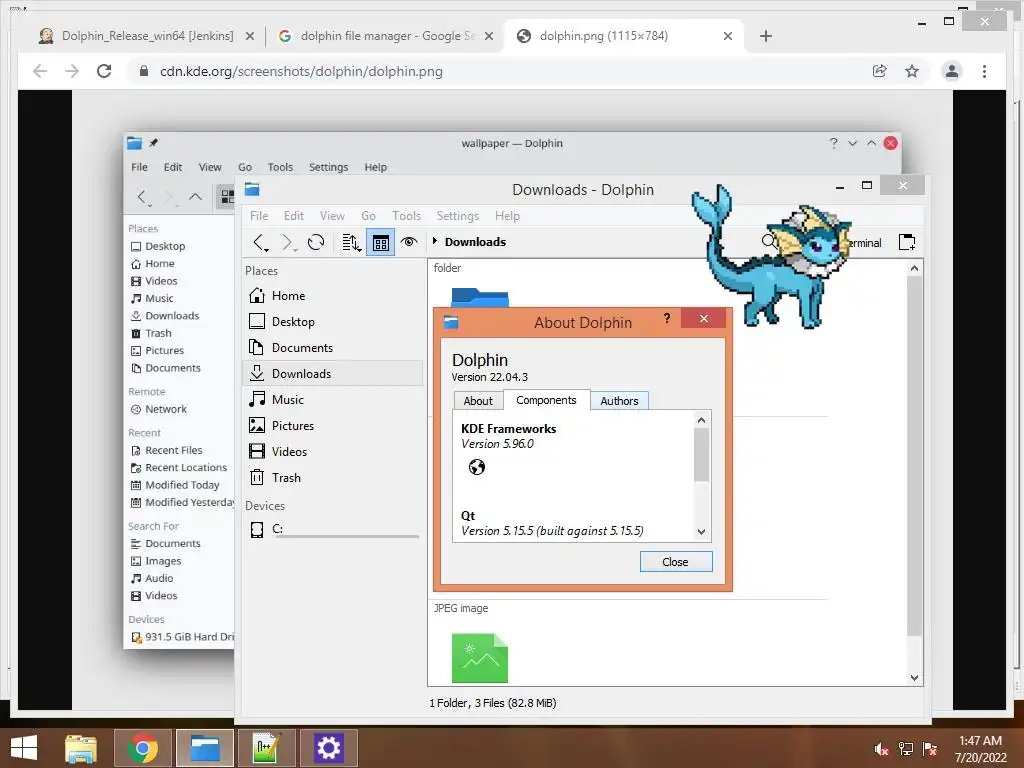This screenshot has height=768, width=1024.
Task: Go forward in the Downloads Dolphin toolbar
Action: 287,242
